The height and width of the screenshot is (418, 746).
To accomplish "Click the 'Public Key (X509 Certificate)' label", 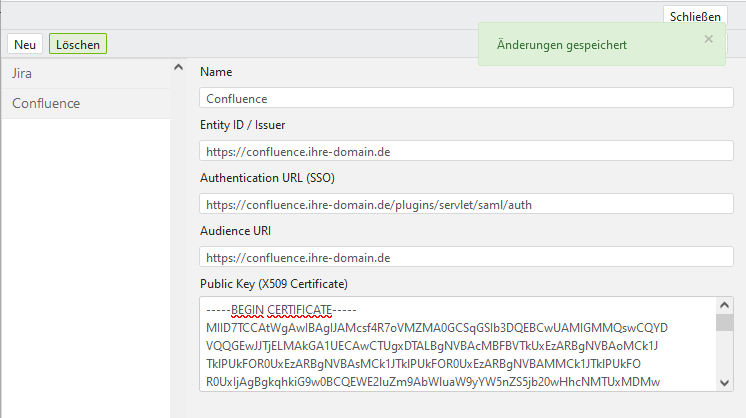I will tap(274, 283).
